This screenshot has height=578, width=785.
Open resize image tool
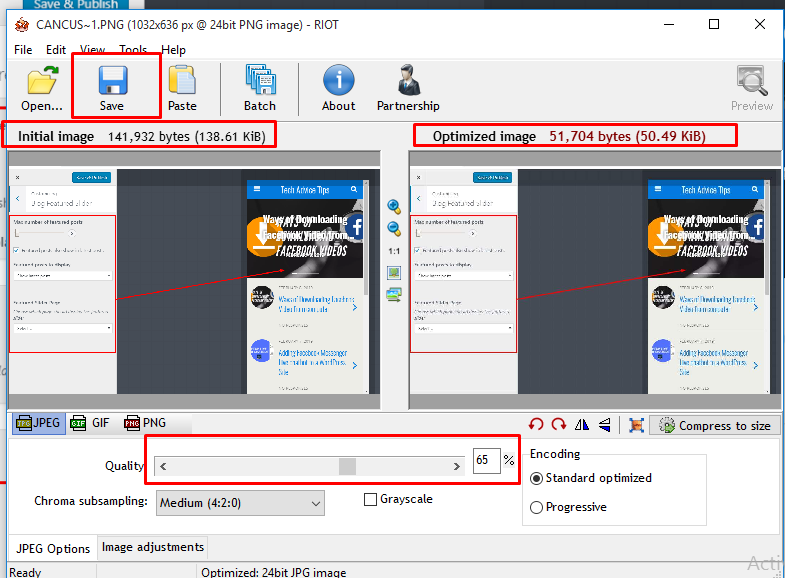point(636,425)
